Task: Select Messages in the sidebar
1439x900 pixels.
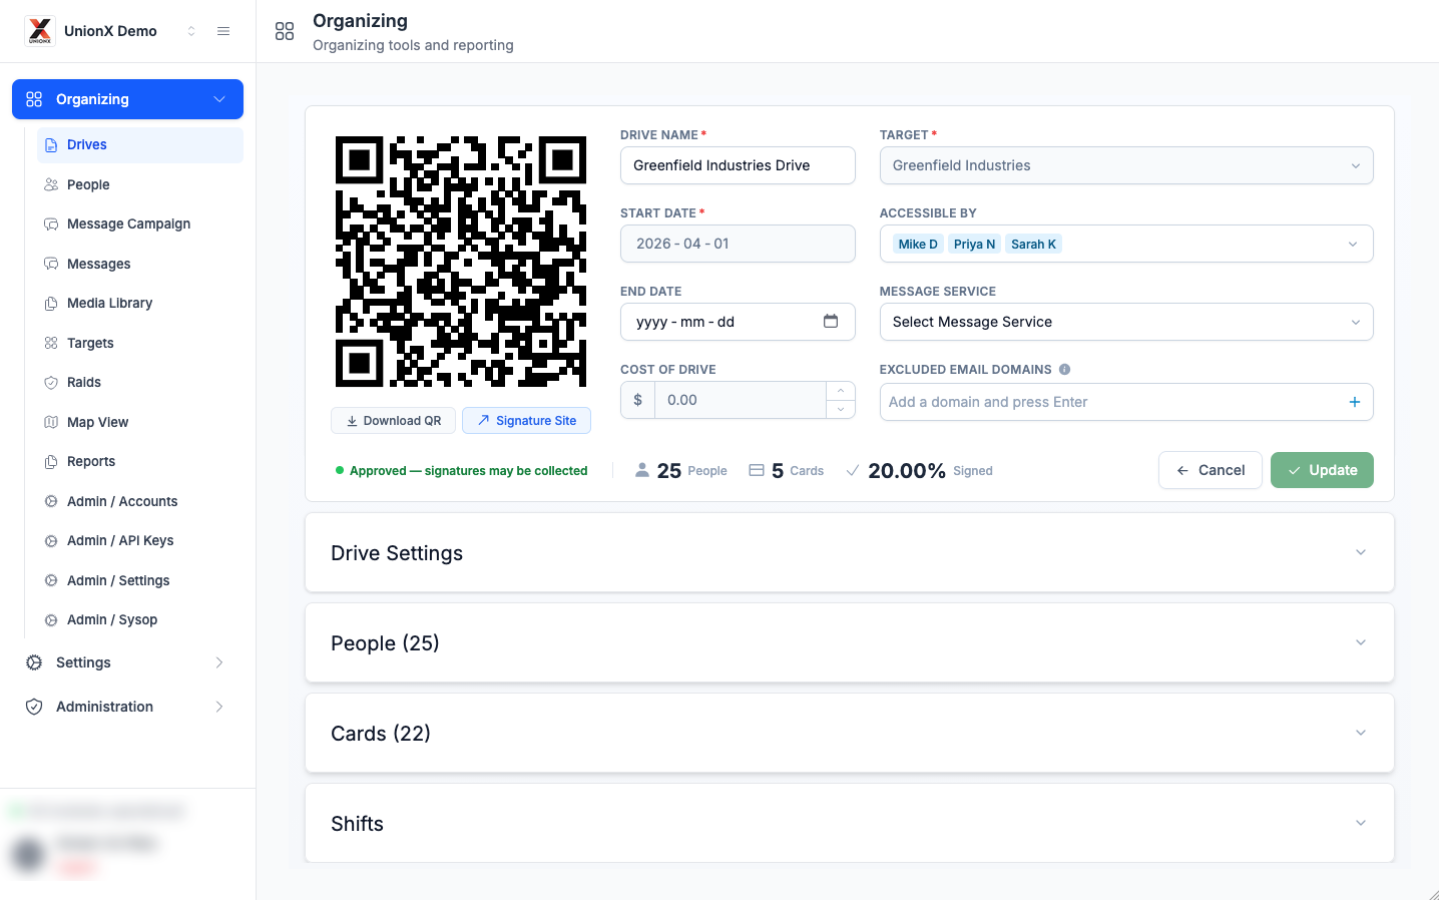Action: coord(140,264)
